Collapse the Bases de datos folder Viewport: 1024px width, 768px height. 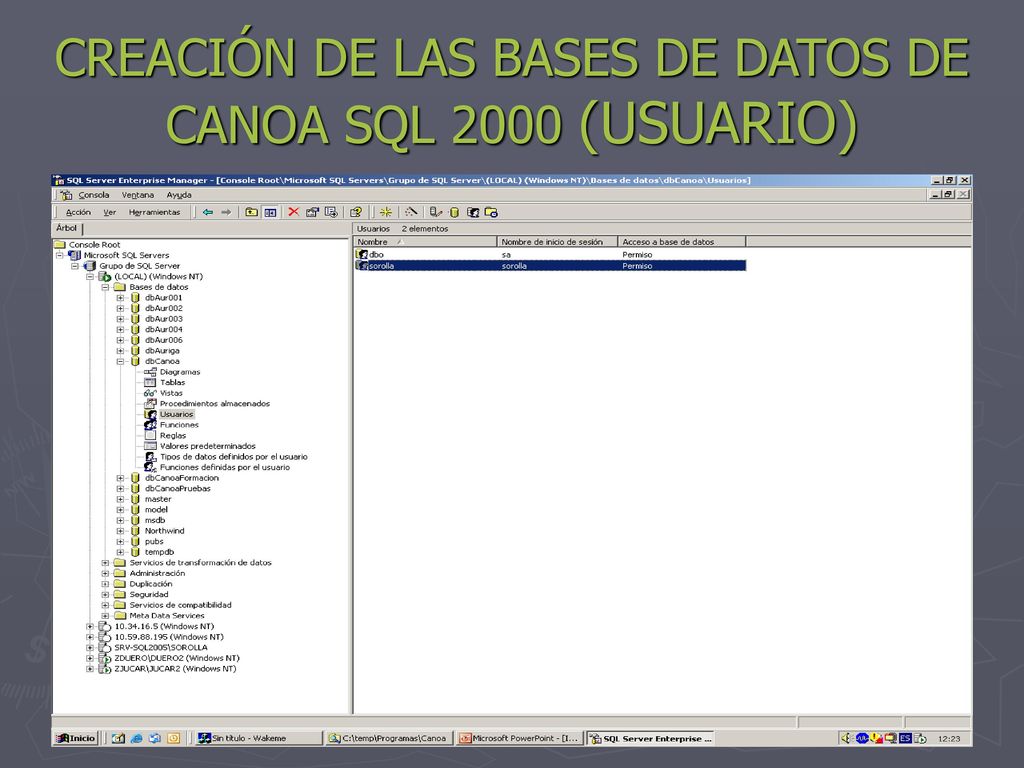tap(105, 287)
